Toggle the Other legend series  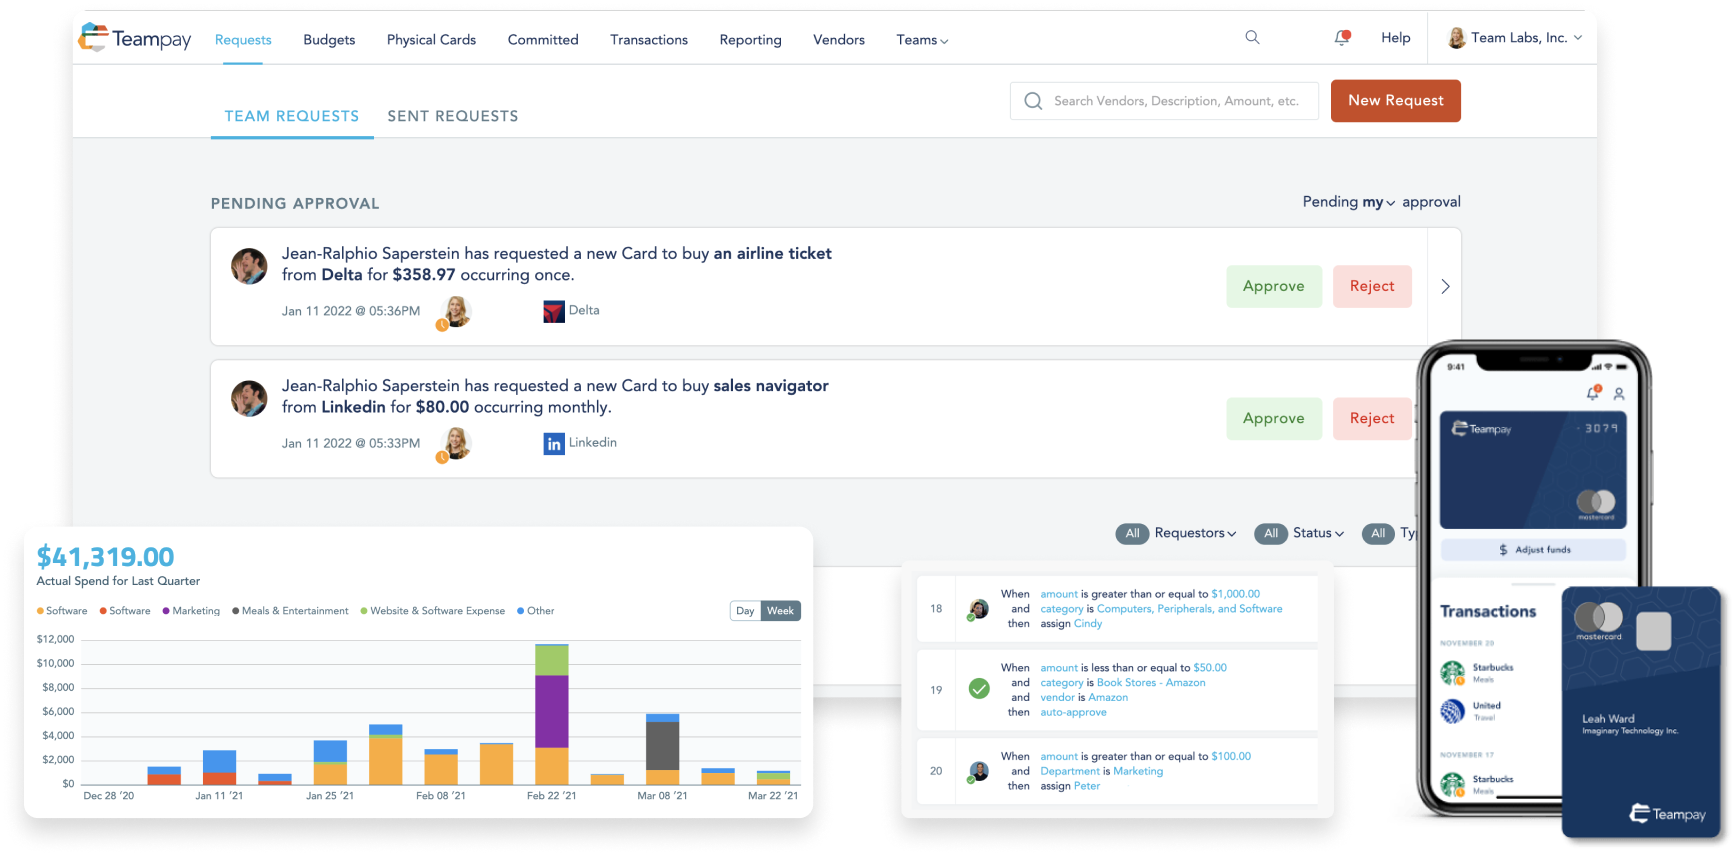pos(536,611)
